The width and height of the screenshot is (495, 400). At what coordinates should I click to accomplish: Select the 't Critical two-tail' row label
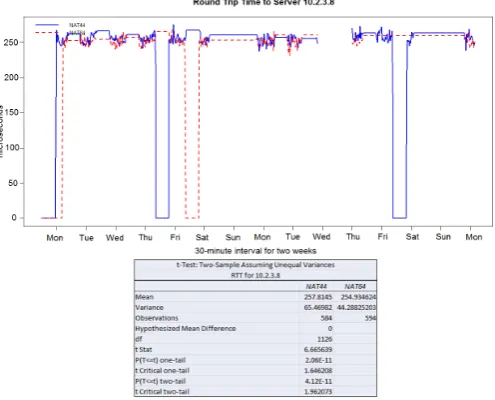coord(162,391)
